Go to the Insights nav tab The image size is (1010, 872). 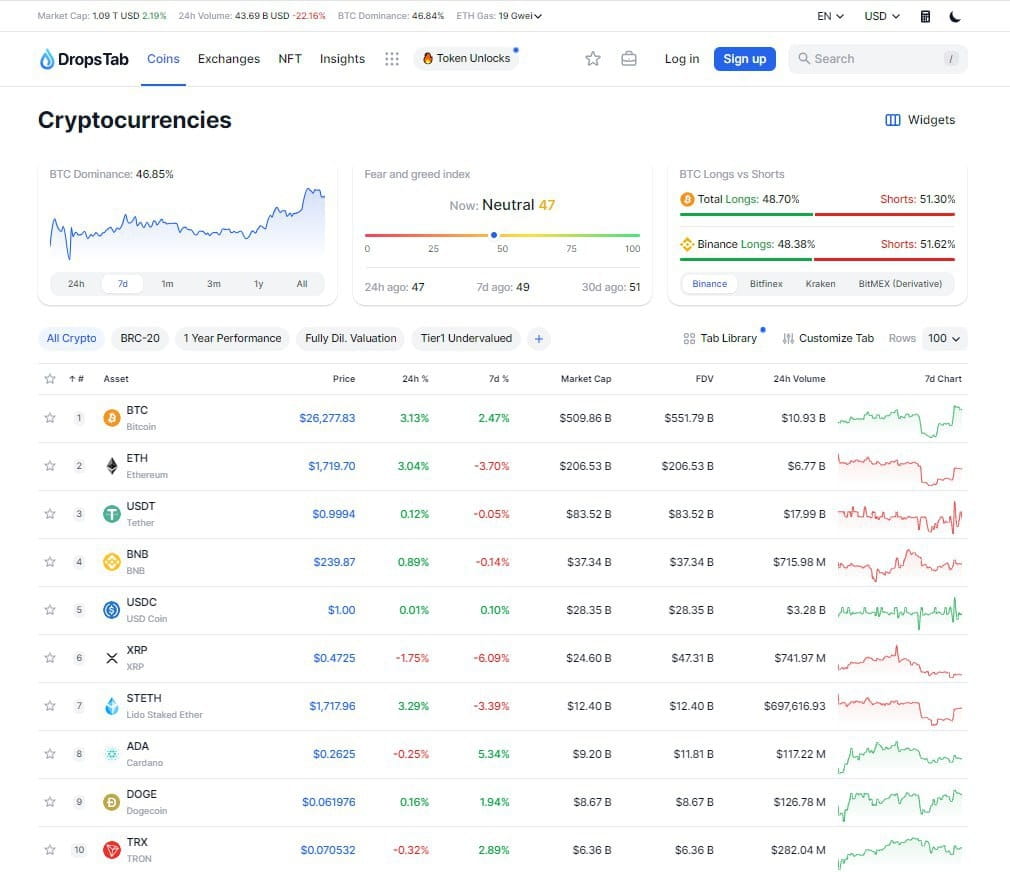point(342,59)
